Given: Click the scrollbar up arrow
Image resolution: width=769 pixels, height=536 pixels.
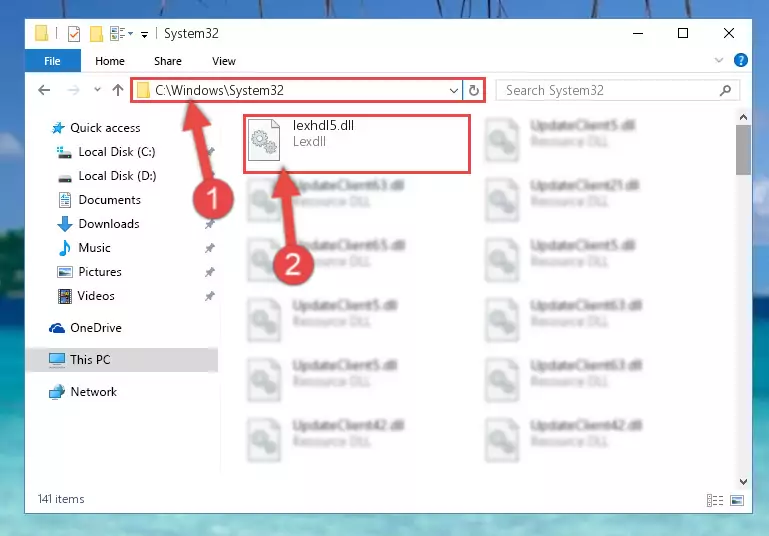Looking at the screenshot, I should coord(743,117).
